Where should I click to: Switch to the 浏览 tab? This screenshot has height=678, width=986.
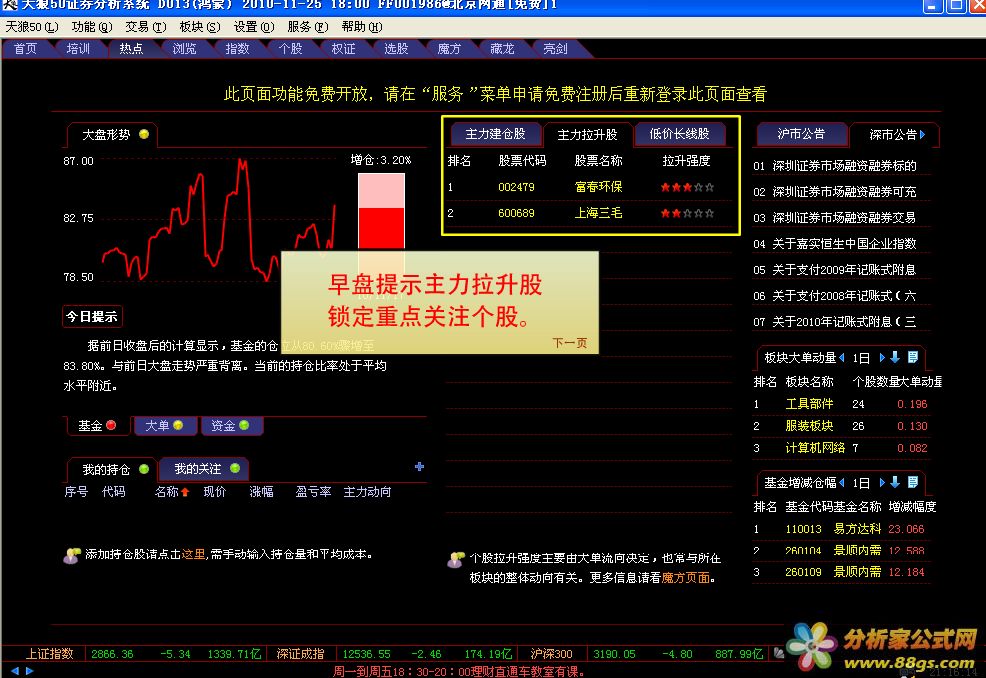184,49
